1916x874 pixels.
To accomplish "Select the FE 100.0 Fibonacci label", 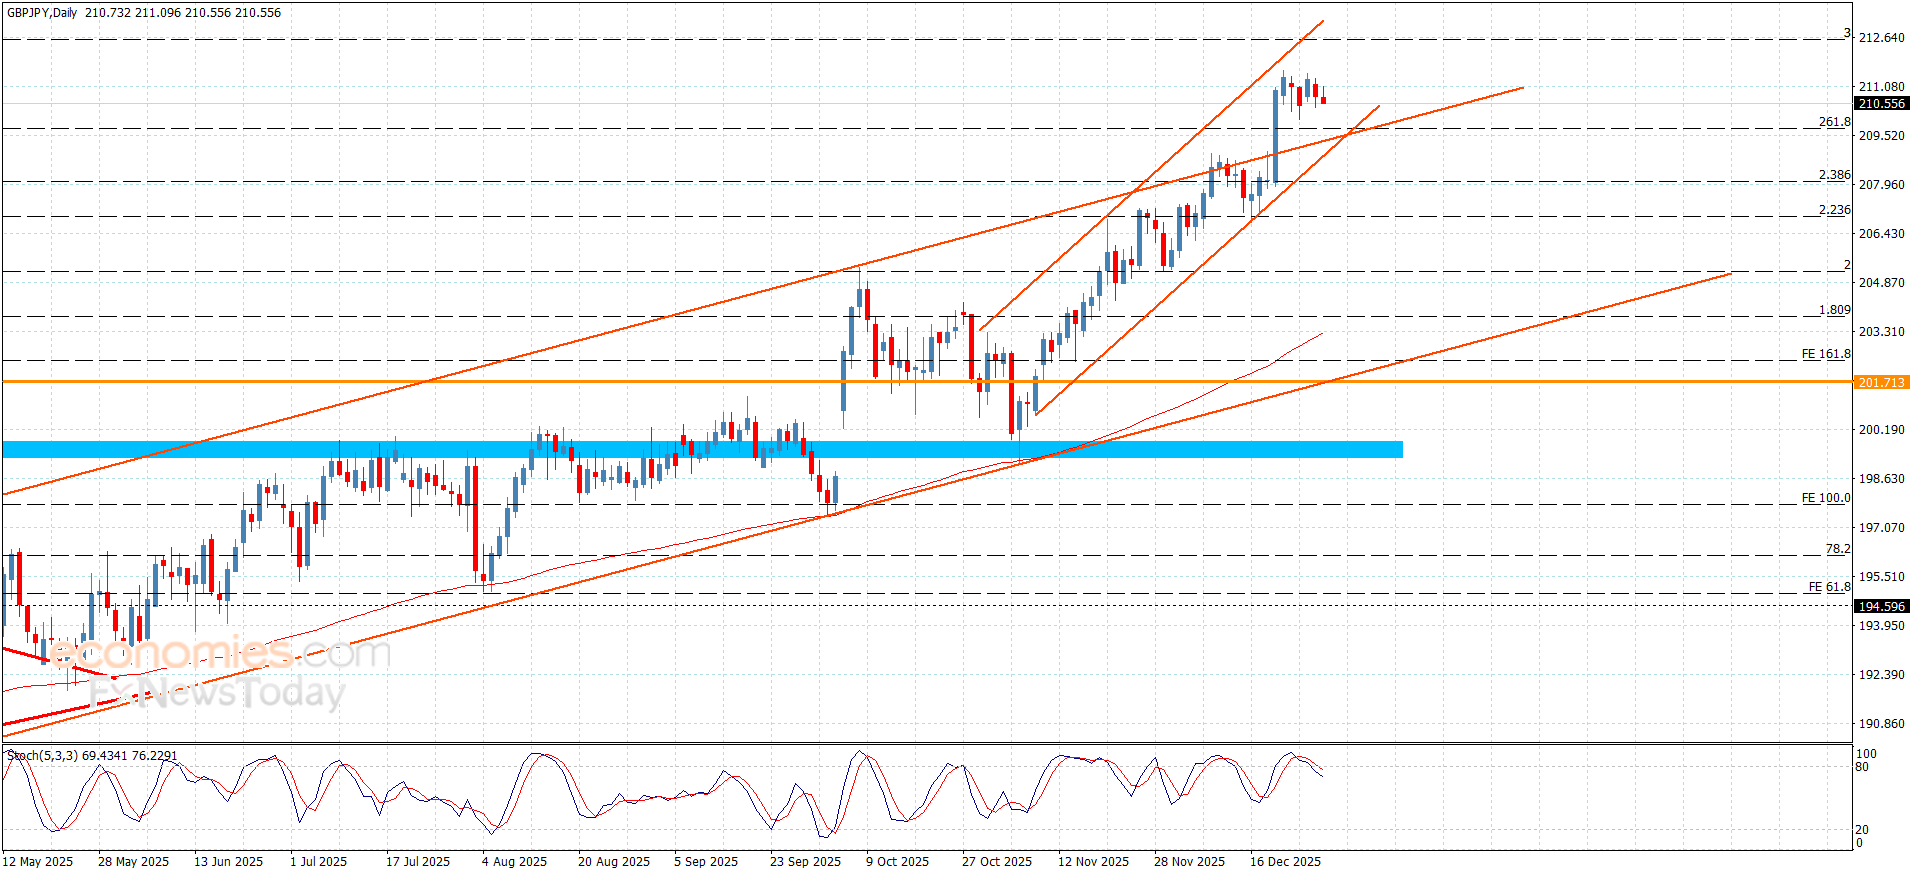I will [1825, 498].
